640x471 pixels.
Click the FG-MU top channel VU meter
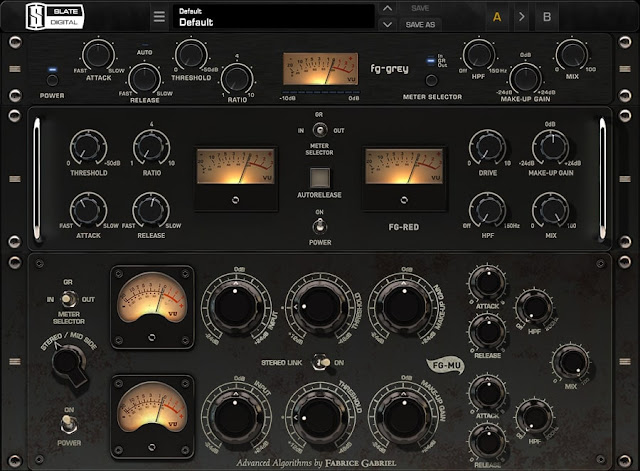pyautogui.click(x=151, y=301)
